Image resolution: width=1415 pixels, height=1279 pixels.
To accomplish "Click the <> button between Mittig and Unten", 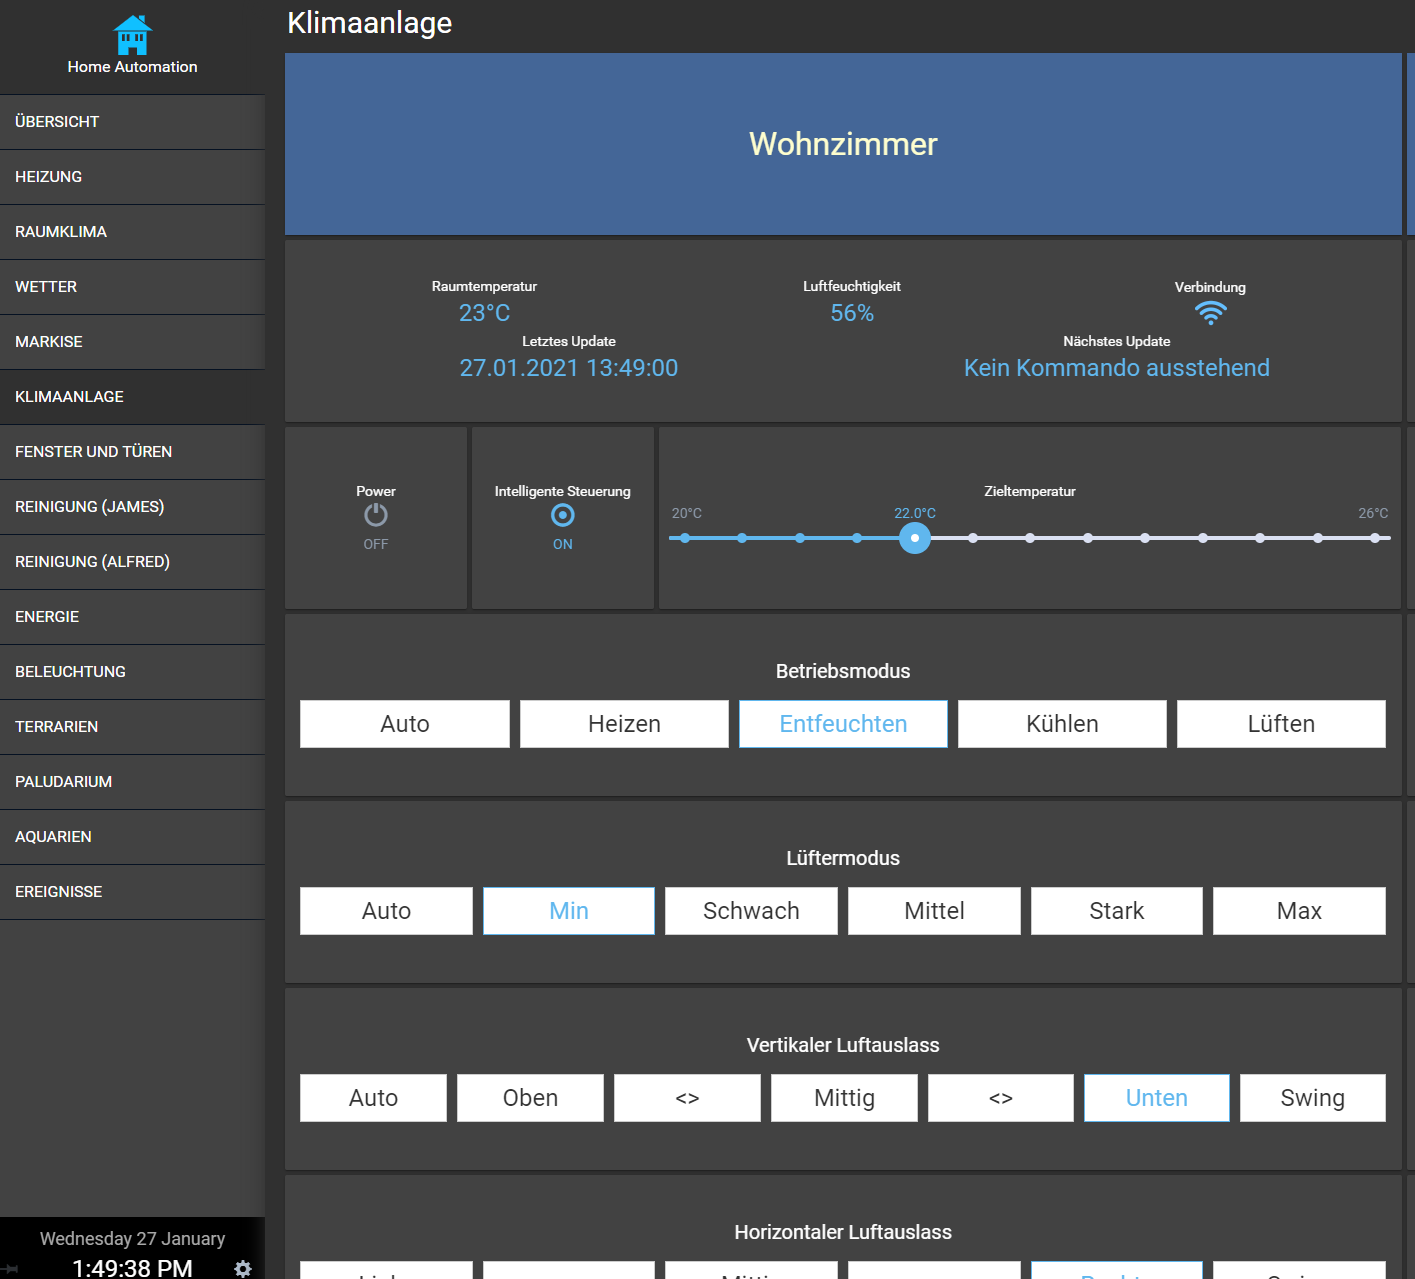I will click(1001, 1098).
